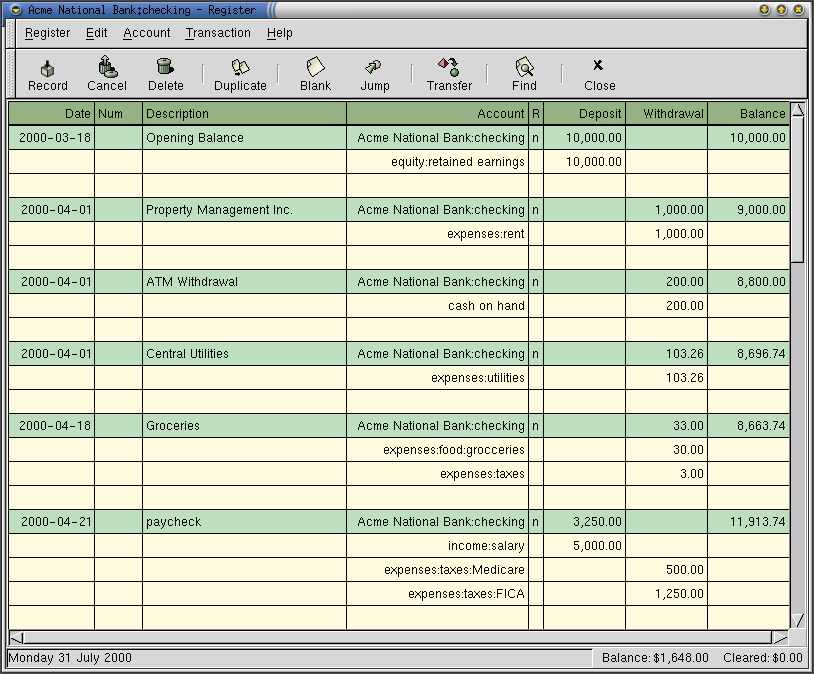
Task: Click the date cell '2000-04-18'
Action: tap(51, 426)
